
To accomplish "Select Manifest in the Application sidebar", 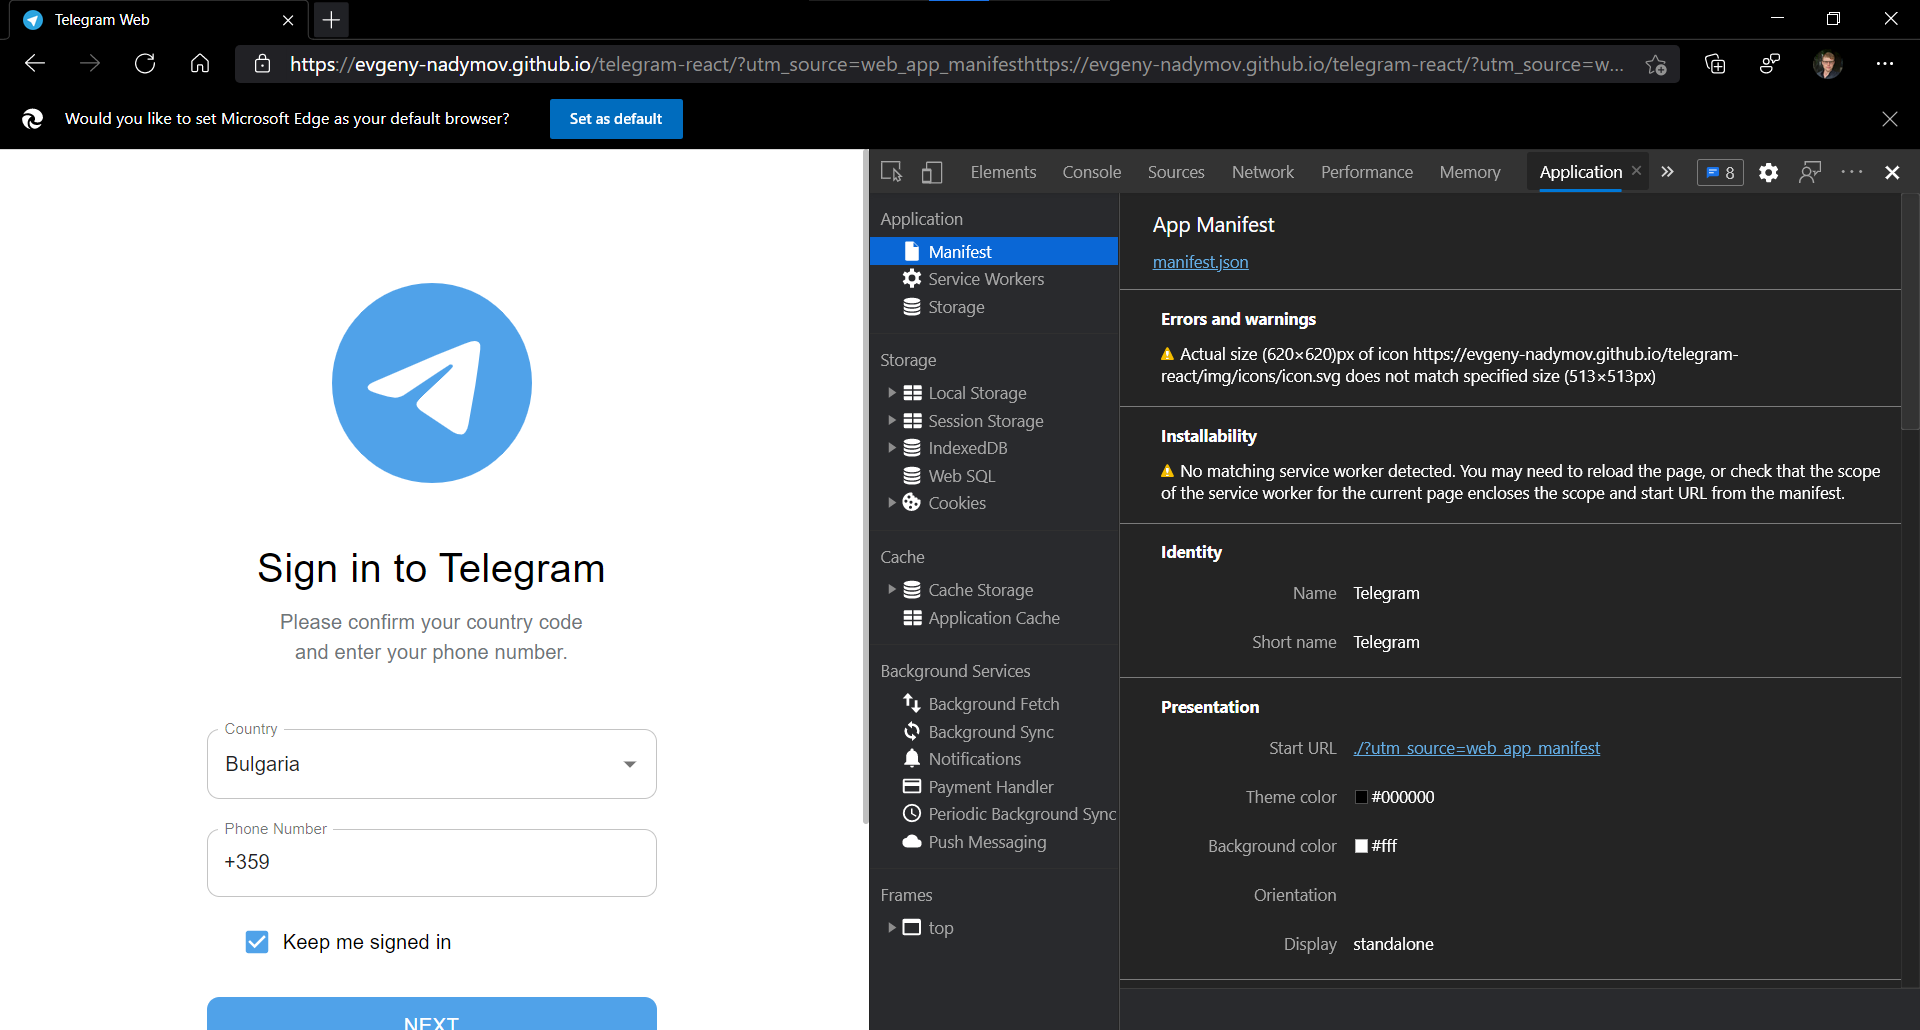I will (x=994, y=251).
